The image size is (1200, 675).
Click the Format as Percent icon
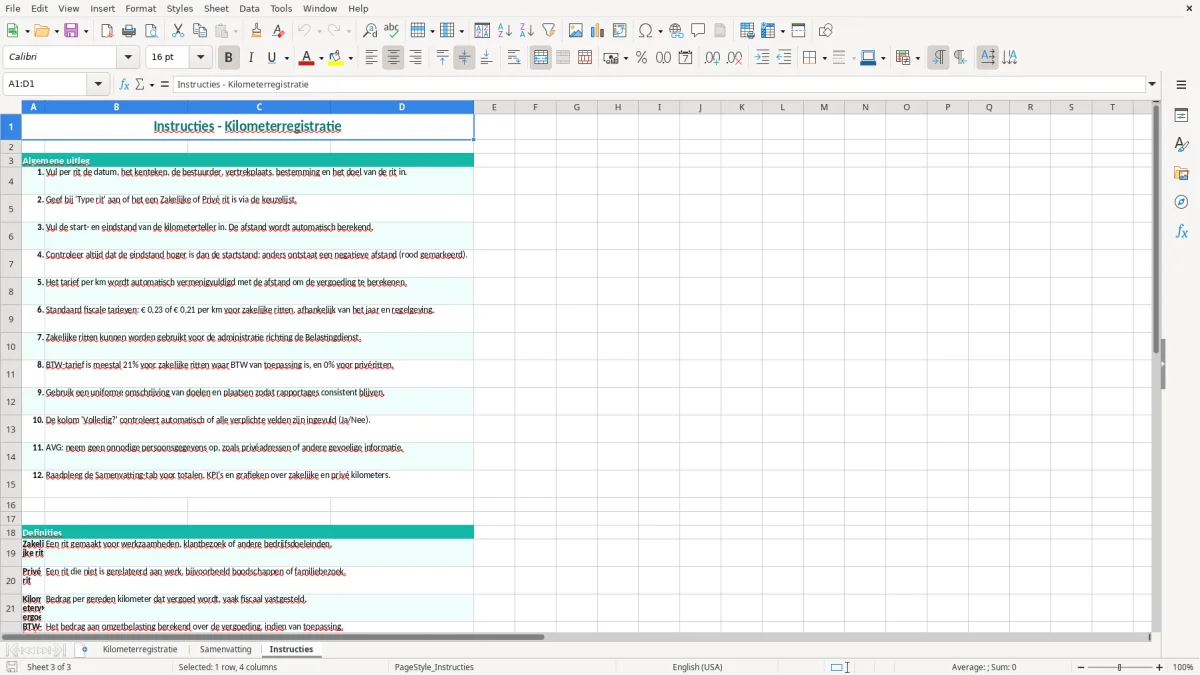[641, 58]
